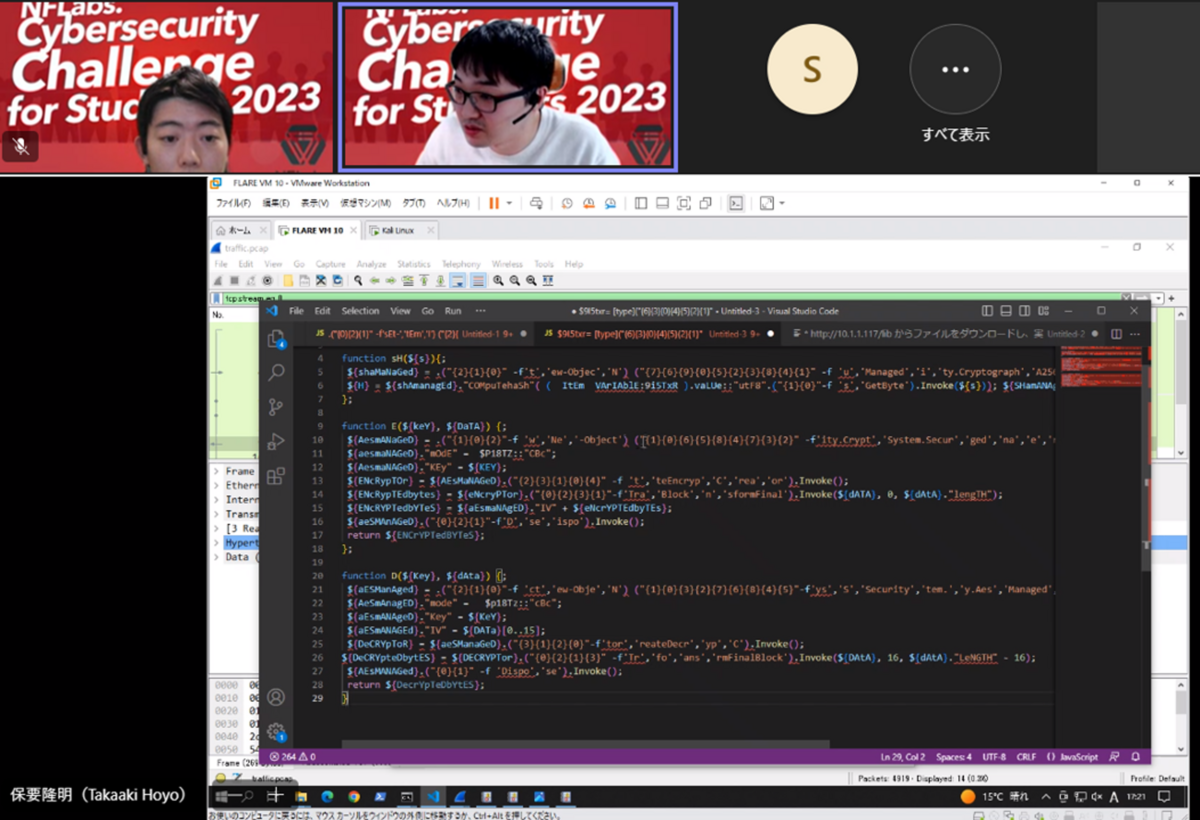
Task: Open VMware power options dropdown arrow
Action: pos(510,203)
